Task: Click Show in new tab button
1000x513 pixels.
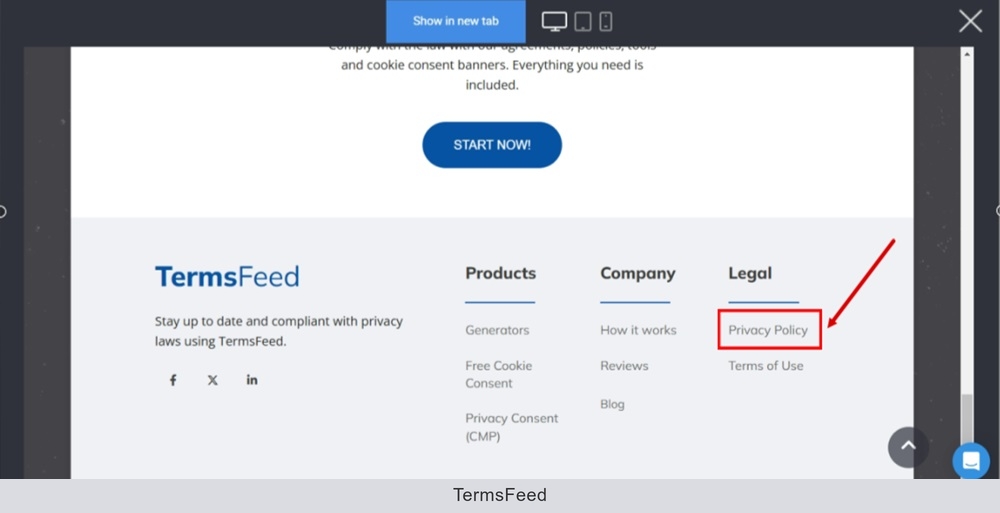Action: [455, 21]
